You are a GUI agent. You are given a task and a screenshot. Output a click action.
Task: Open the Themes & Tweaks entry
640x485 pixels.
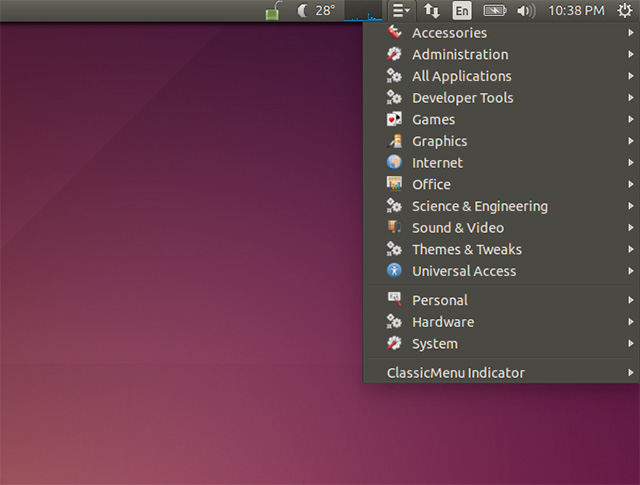466,250
